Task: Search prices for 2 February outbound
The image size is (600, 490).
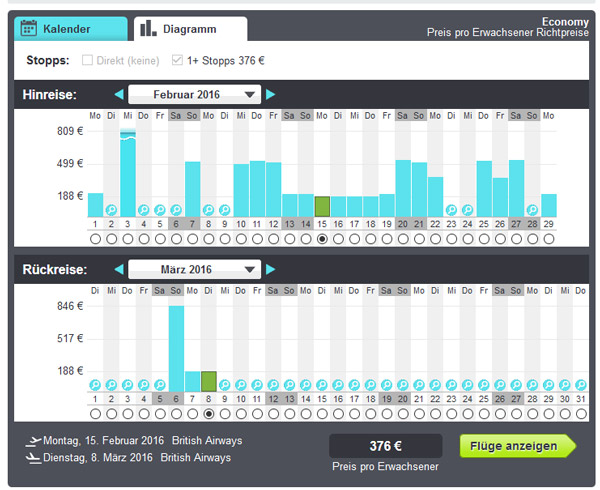Action: click(111, 210)
